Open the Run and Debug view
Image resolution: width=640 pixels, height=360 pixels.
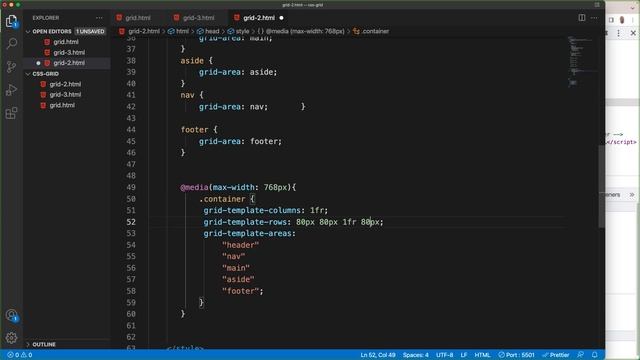click(x=11, y=90)
